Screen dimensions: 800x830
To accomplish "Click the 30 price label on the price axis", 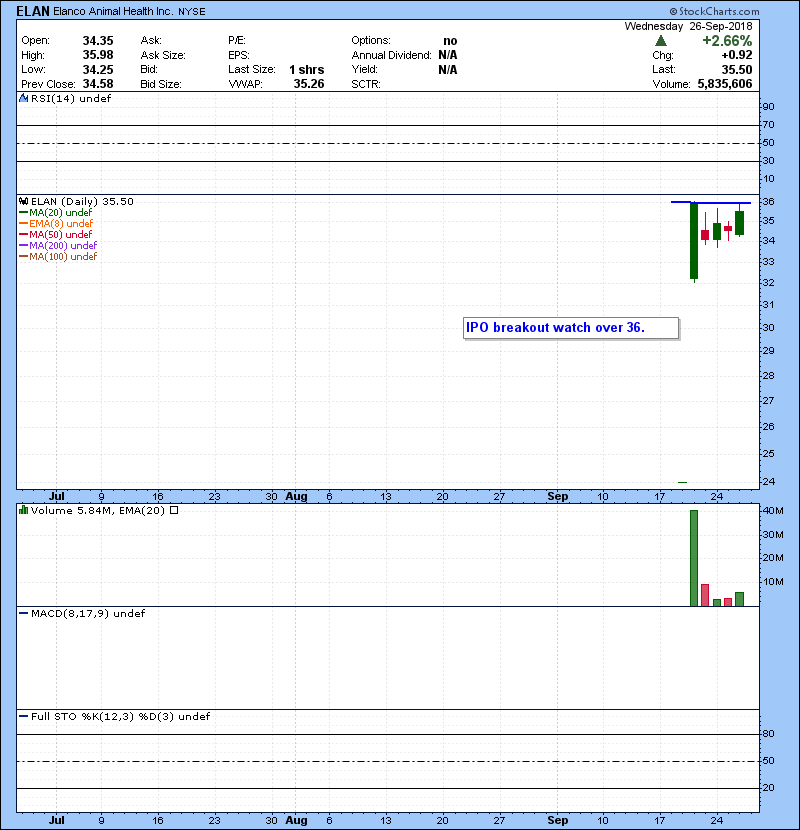I will pos(768,327).
